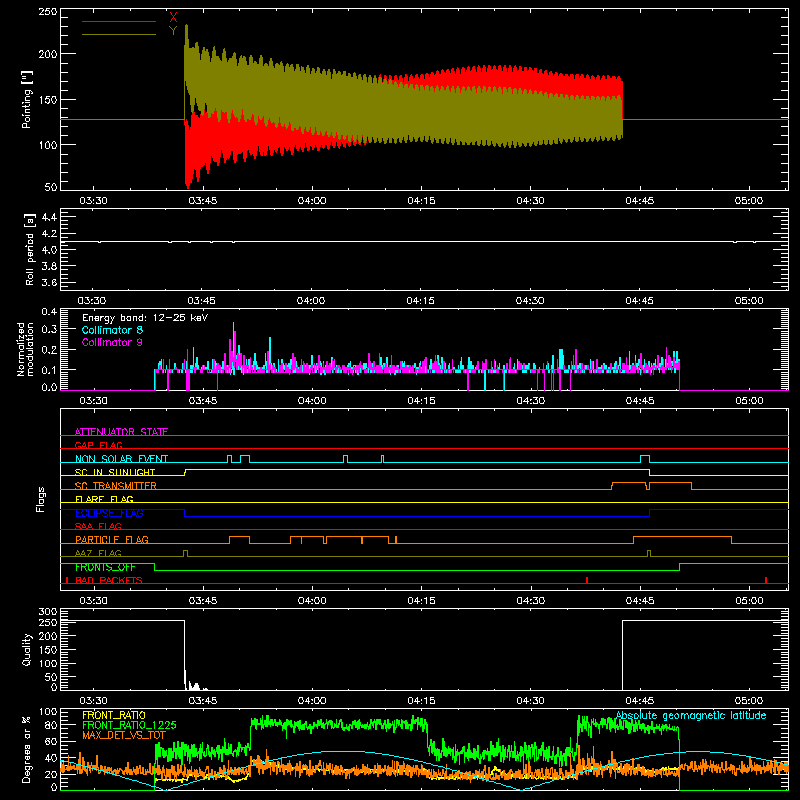This screenshot has height=800, width=800.
Task: Click the 0.2 tick on Normalized modulation axis
Action: pyautogui.click(x=49, y=350)
